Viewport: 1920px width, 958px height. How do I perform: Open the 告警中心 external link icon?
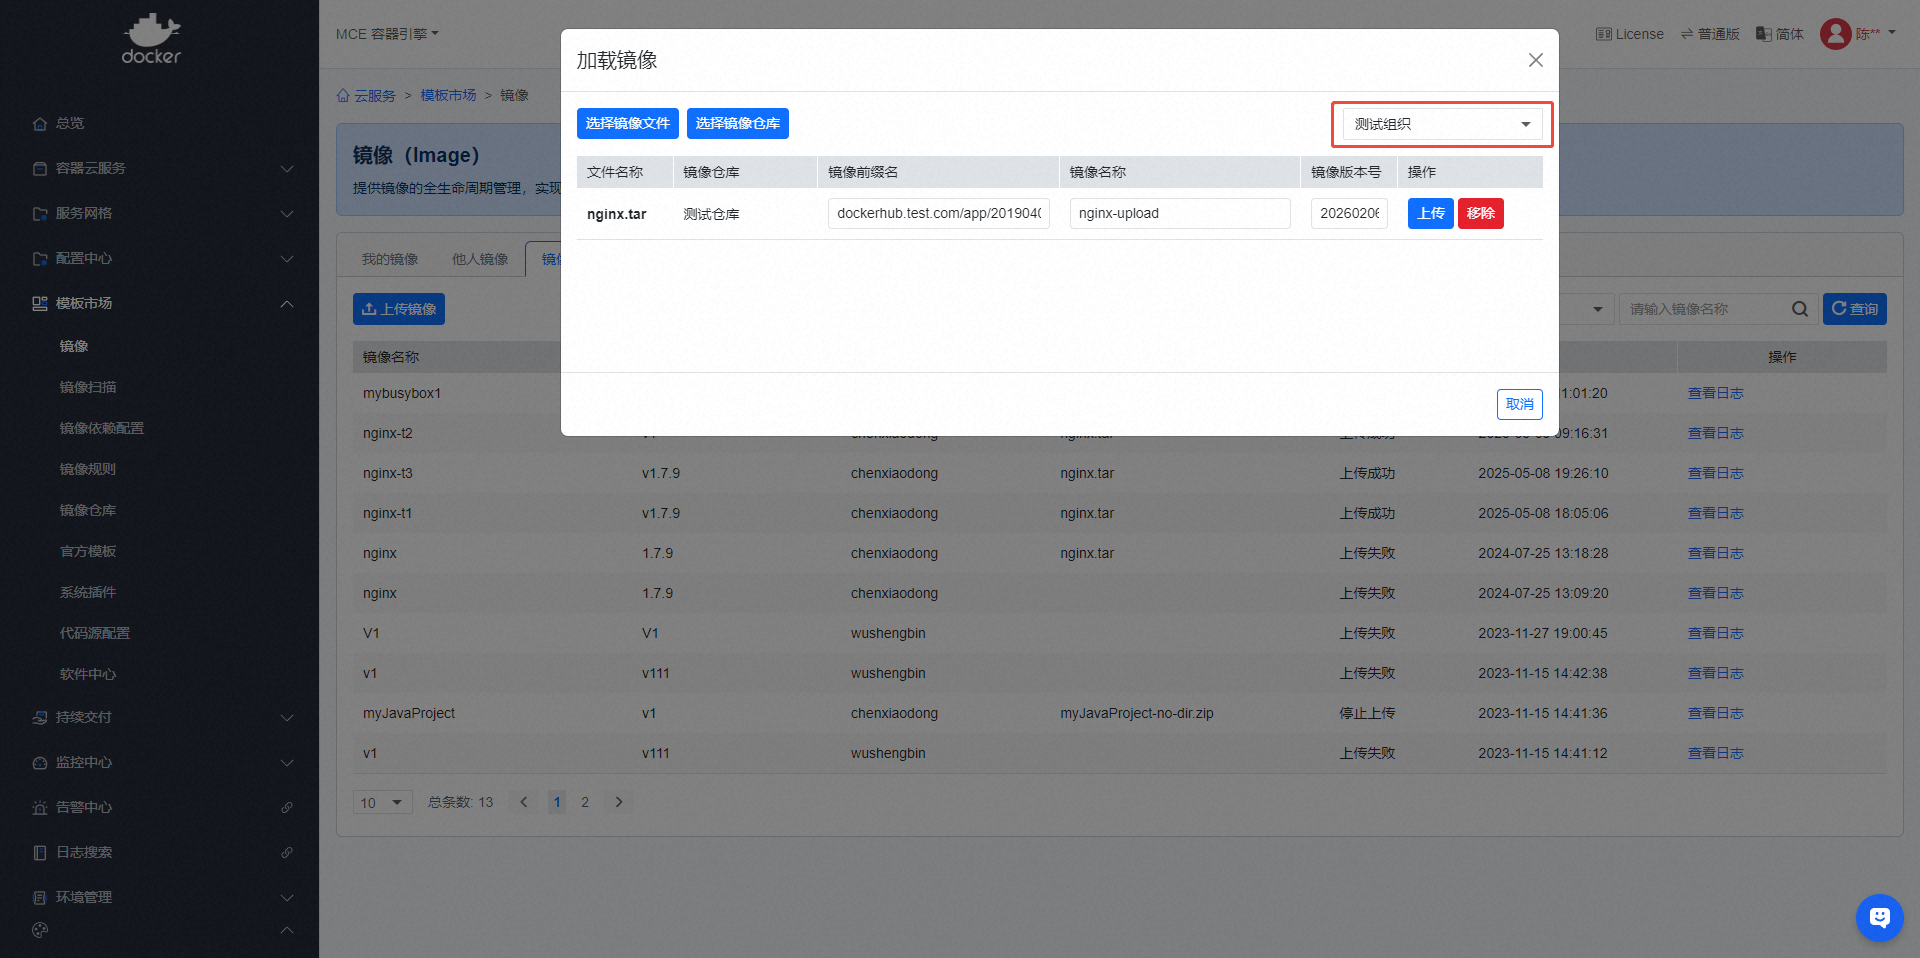click(x=287, y=807)
